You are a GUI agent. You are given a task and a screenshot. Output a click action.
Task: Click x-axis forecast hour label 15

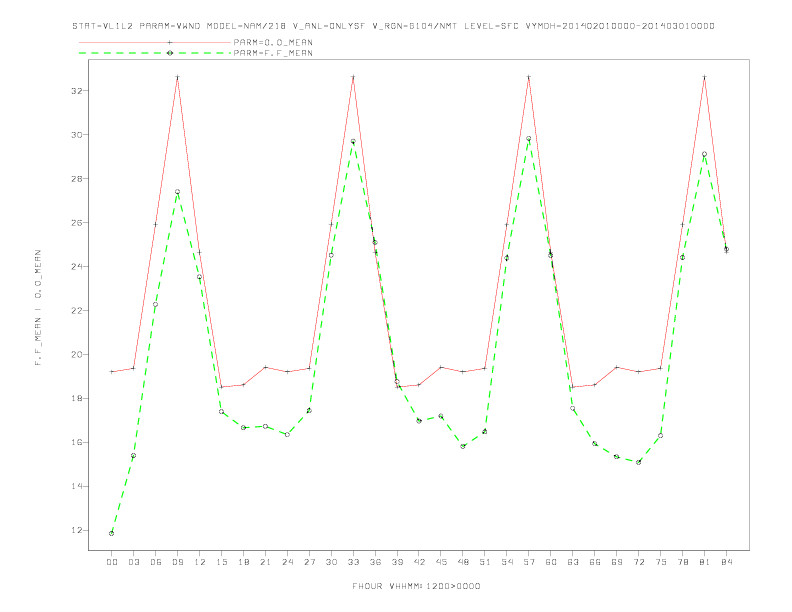221,562
